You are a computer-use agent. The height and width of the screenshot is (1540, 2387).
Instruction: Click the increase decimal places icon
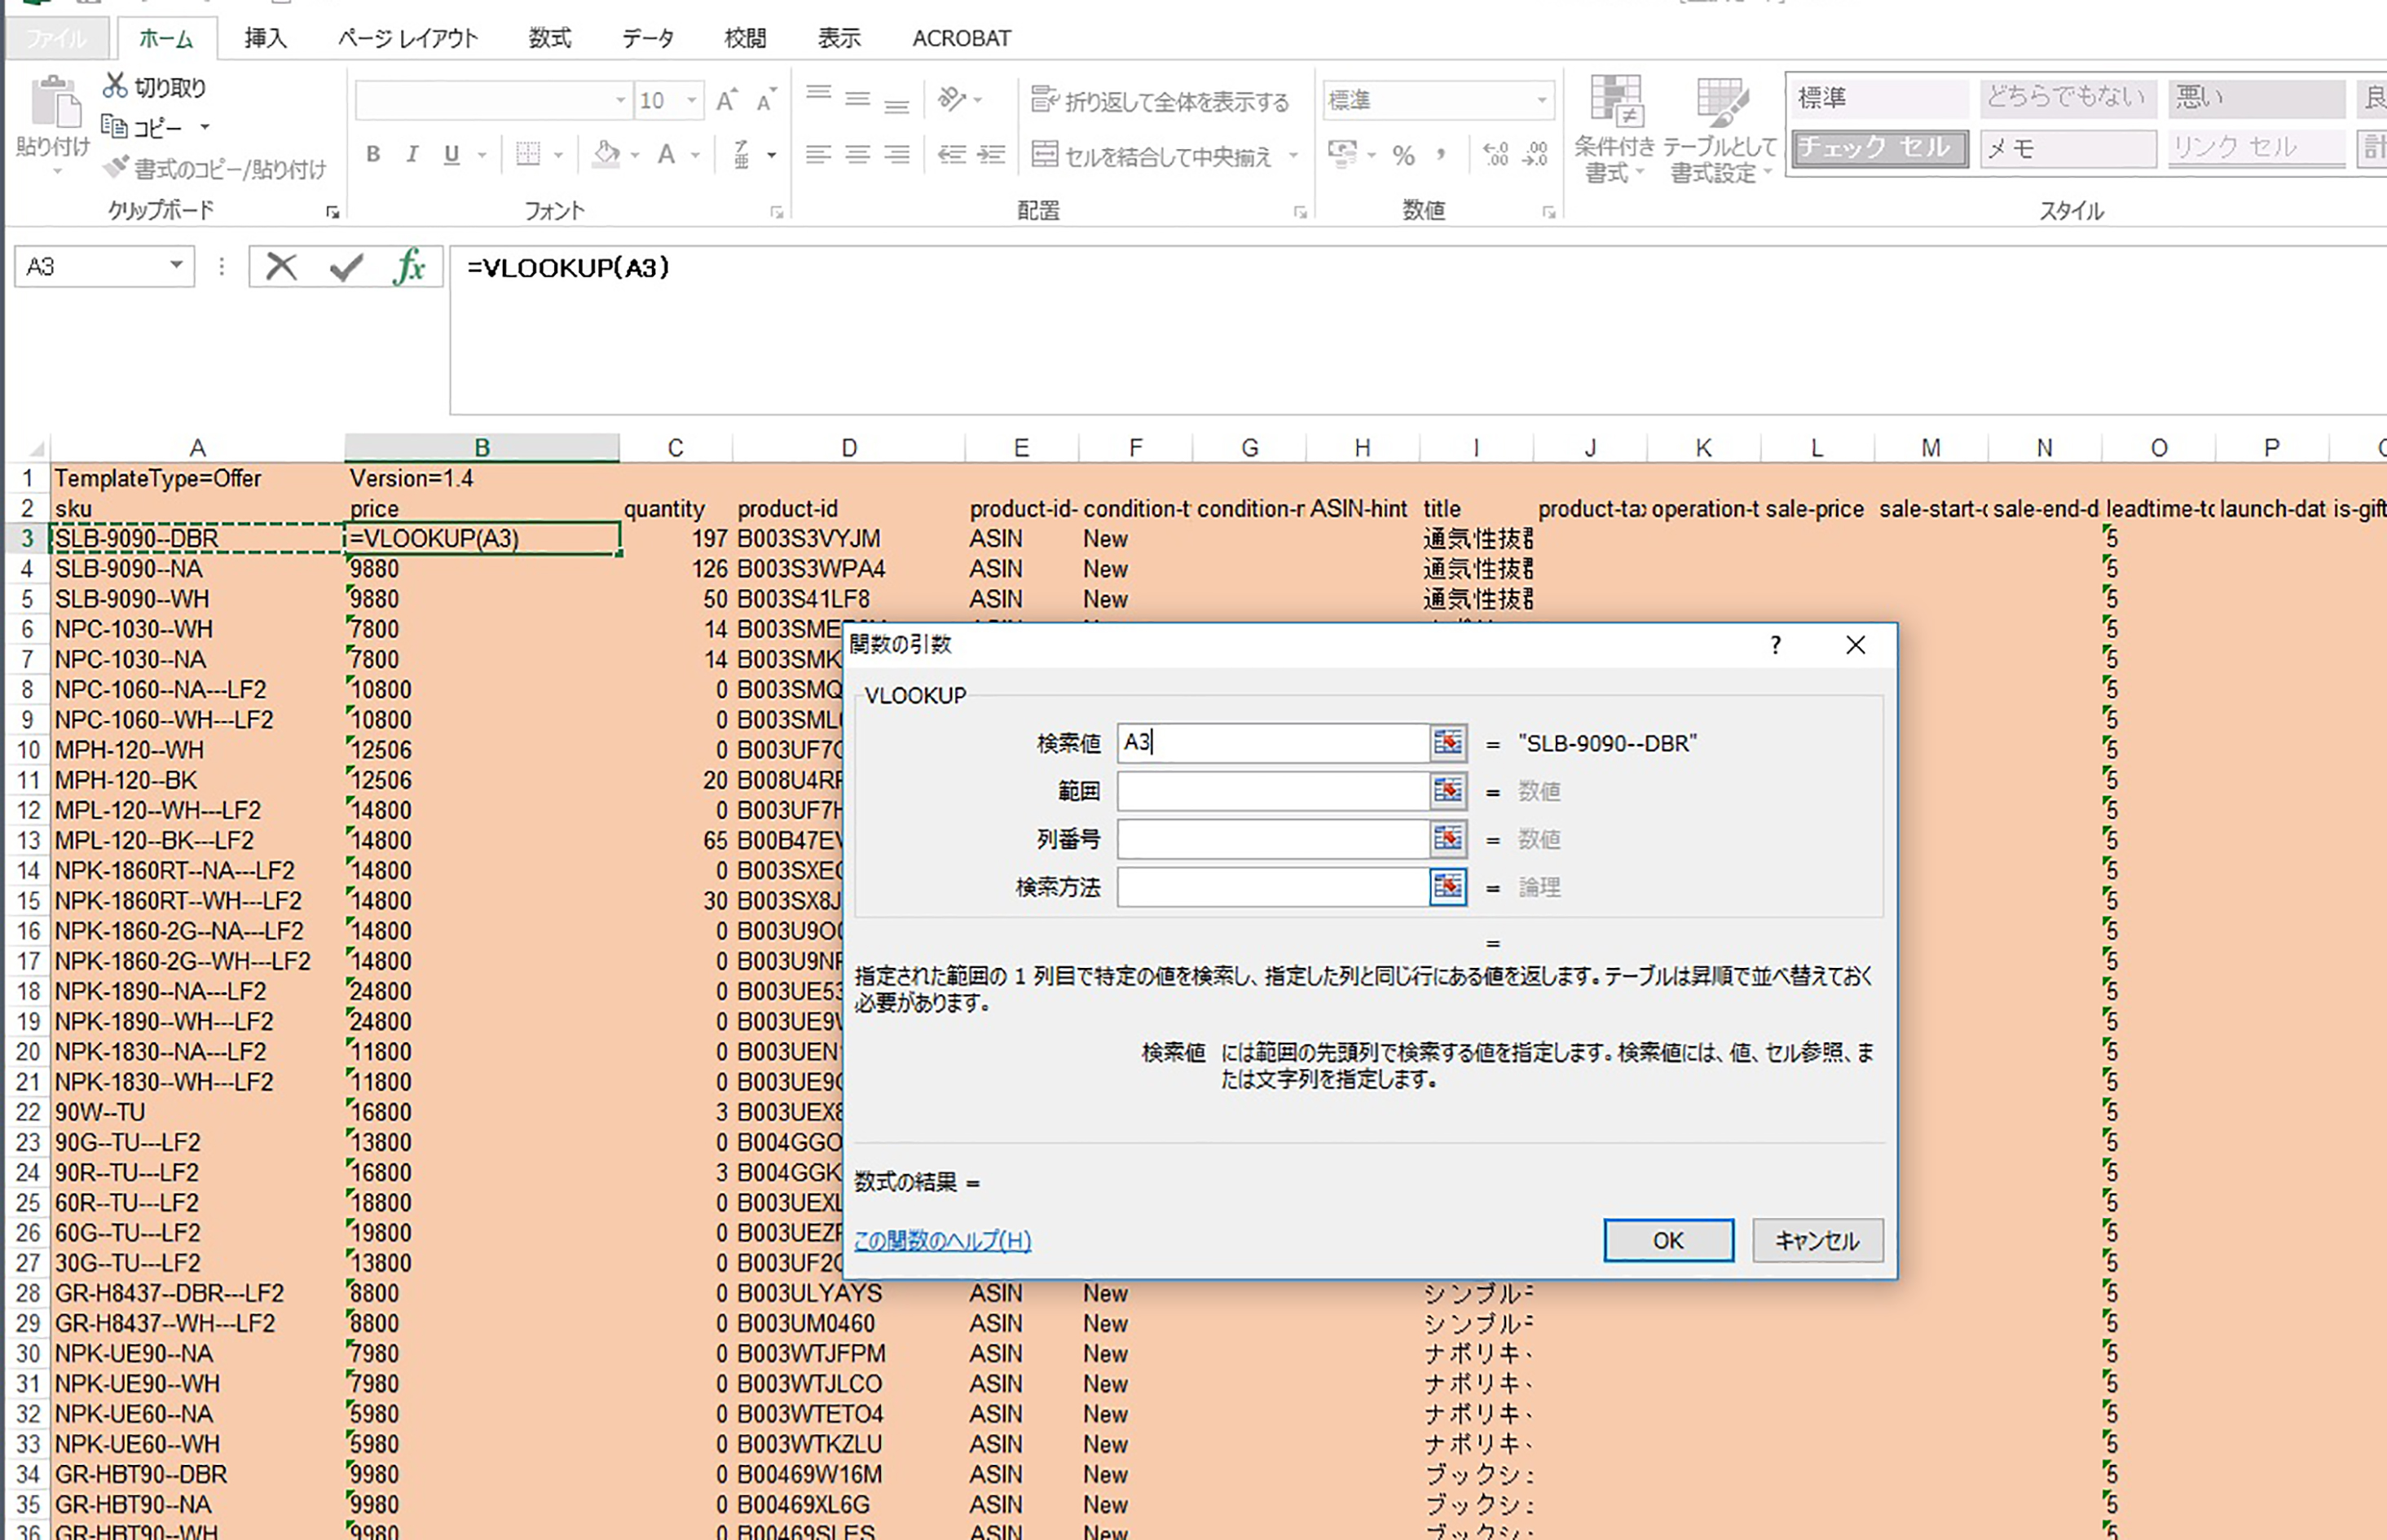1496,154
